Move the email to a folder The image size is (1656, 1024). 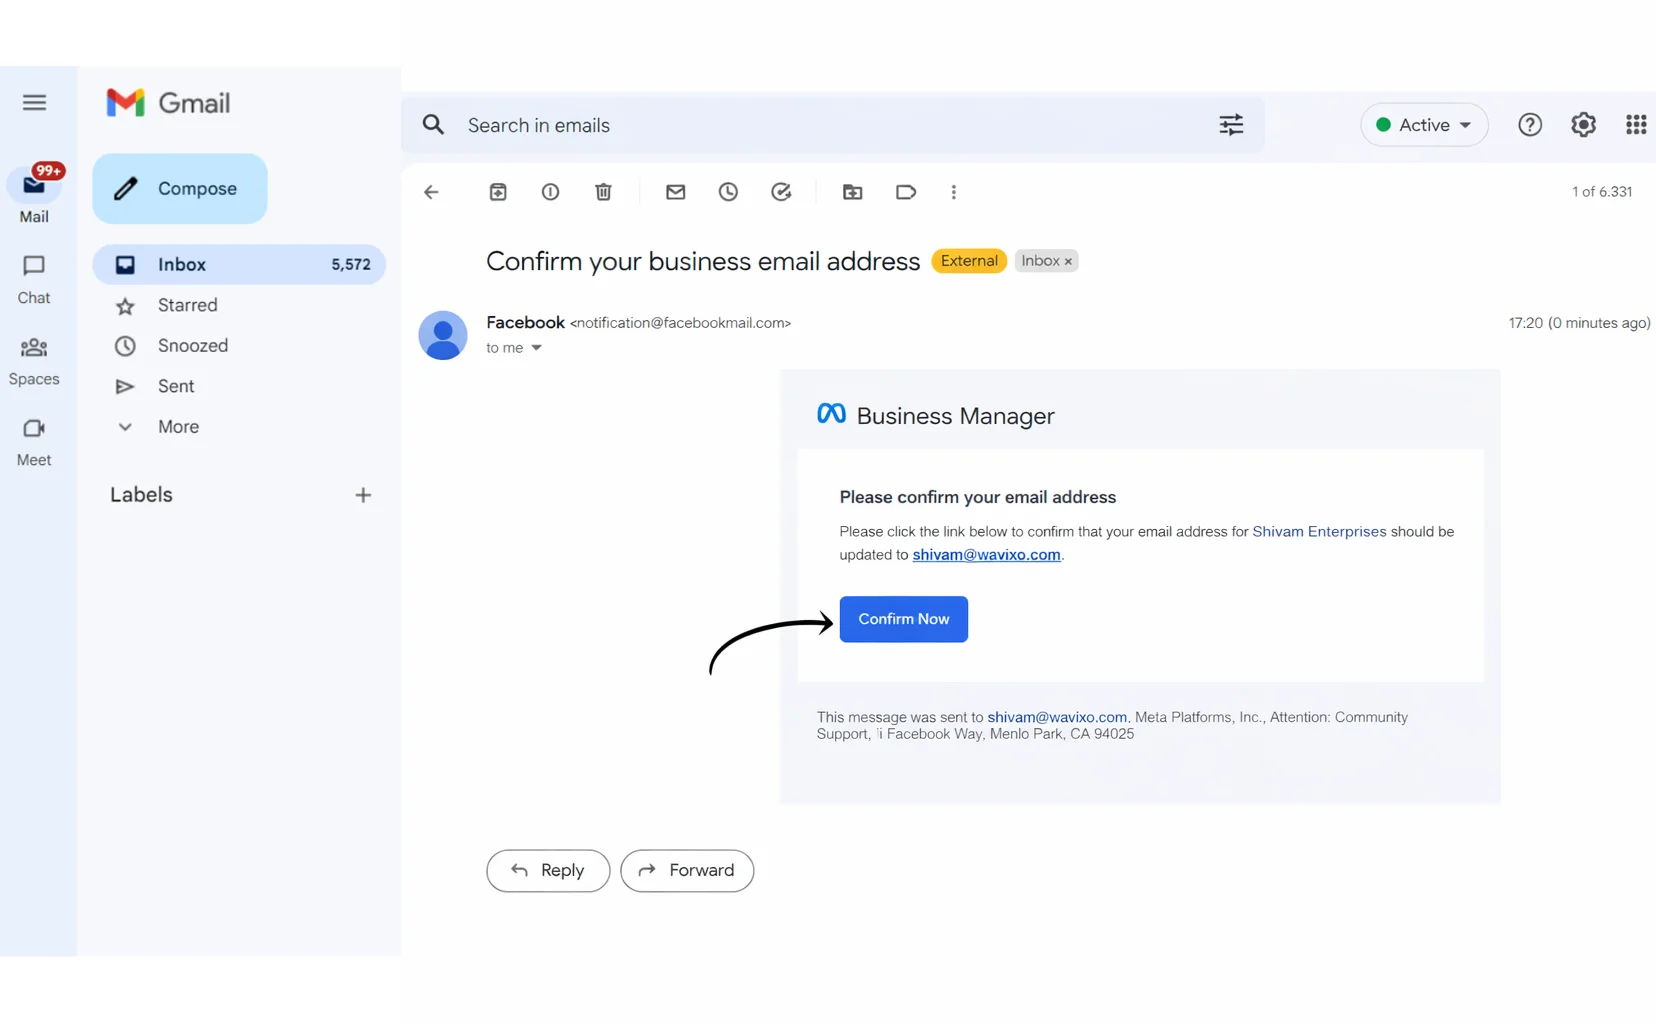(x=852, y=192)
